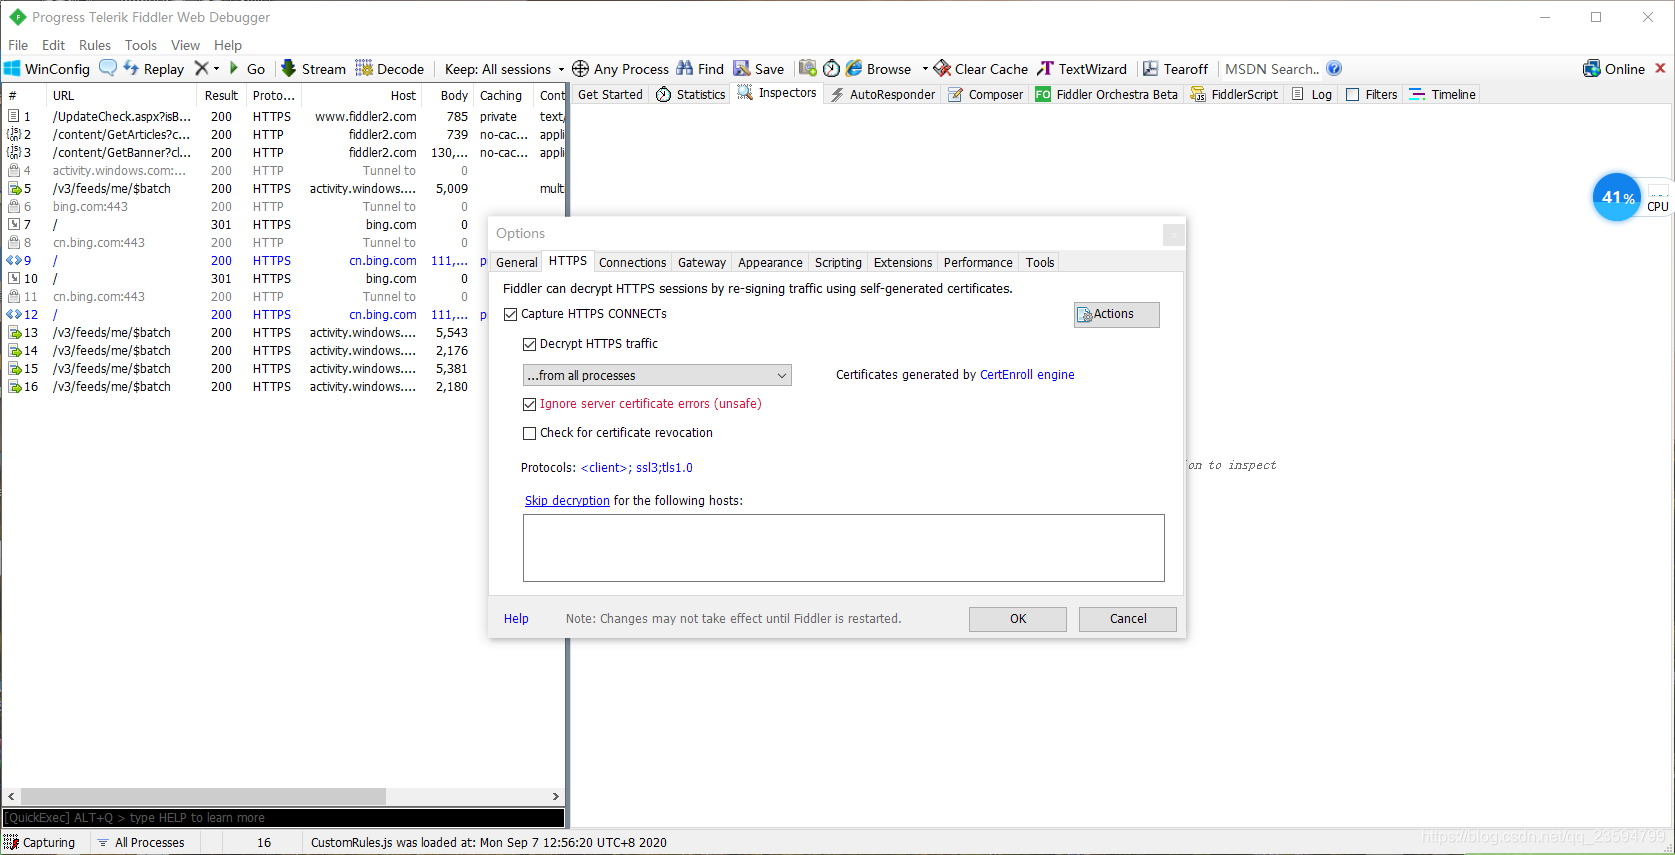The image size is (1675, 855).
Task: Click the Any Process target icon
Action: click(580, 69)
